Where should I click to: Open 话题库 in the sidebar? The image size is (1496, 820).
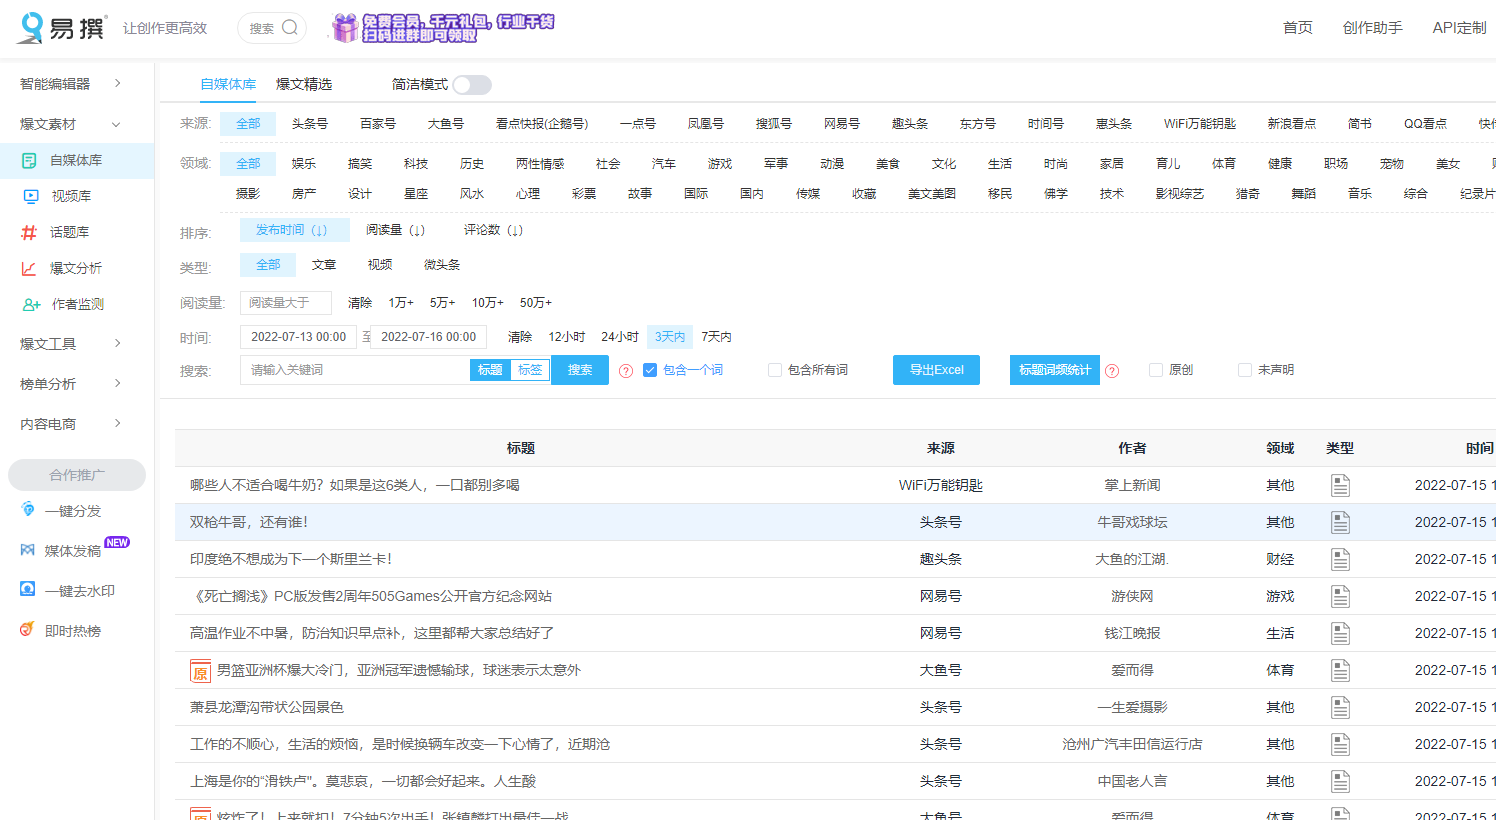point(69,232)
